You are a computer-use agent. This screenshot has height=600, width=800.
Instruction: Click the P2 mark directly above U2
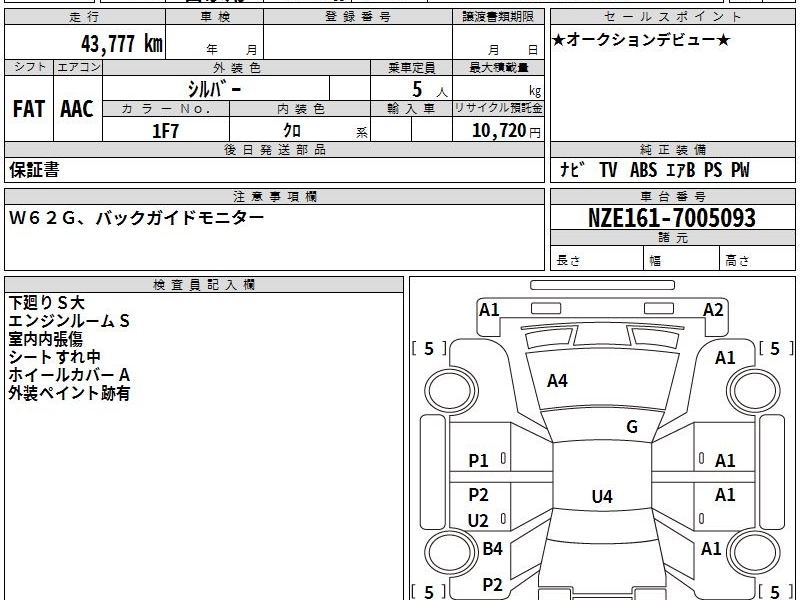479,494
